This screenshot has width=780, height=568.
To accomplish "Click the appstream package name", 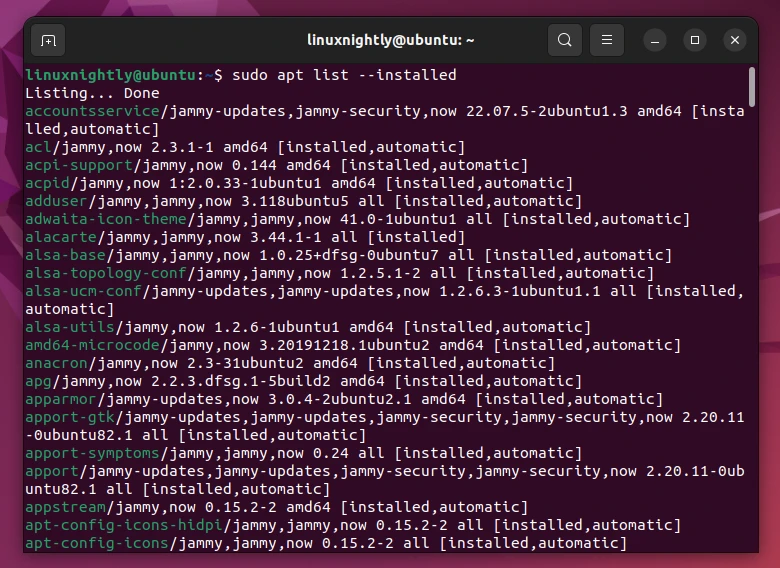I will pyautogui.click(x=65, y=507).
